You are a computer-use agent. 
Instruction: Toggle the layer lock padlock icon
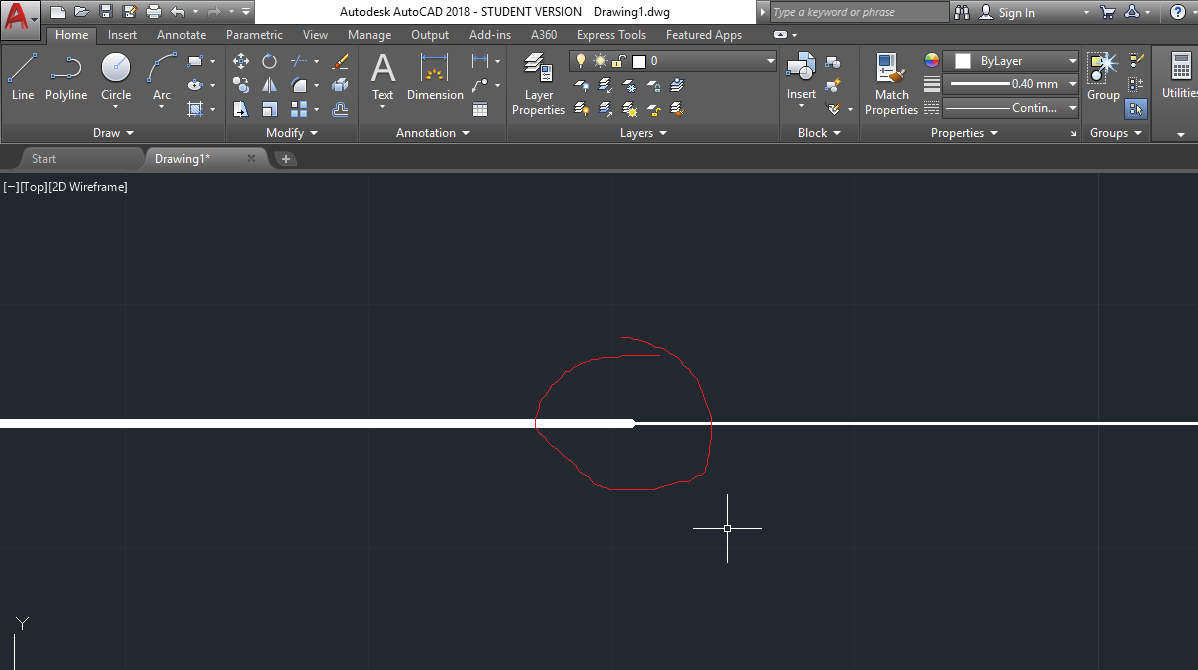617,61
